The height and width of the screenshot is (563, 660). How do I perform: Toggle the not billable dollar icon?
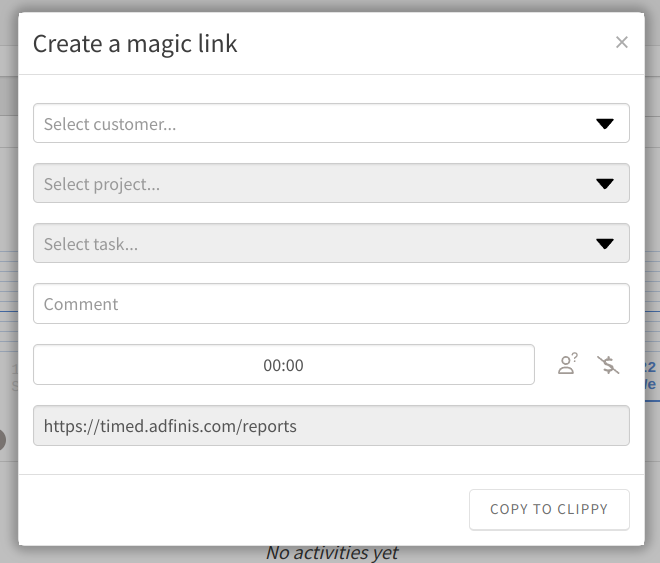(608, 364)
